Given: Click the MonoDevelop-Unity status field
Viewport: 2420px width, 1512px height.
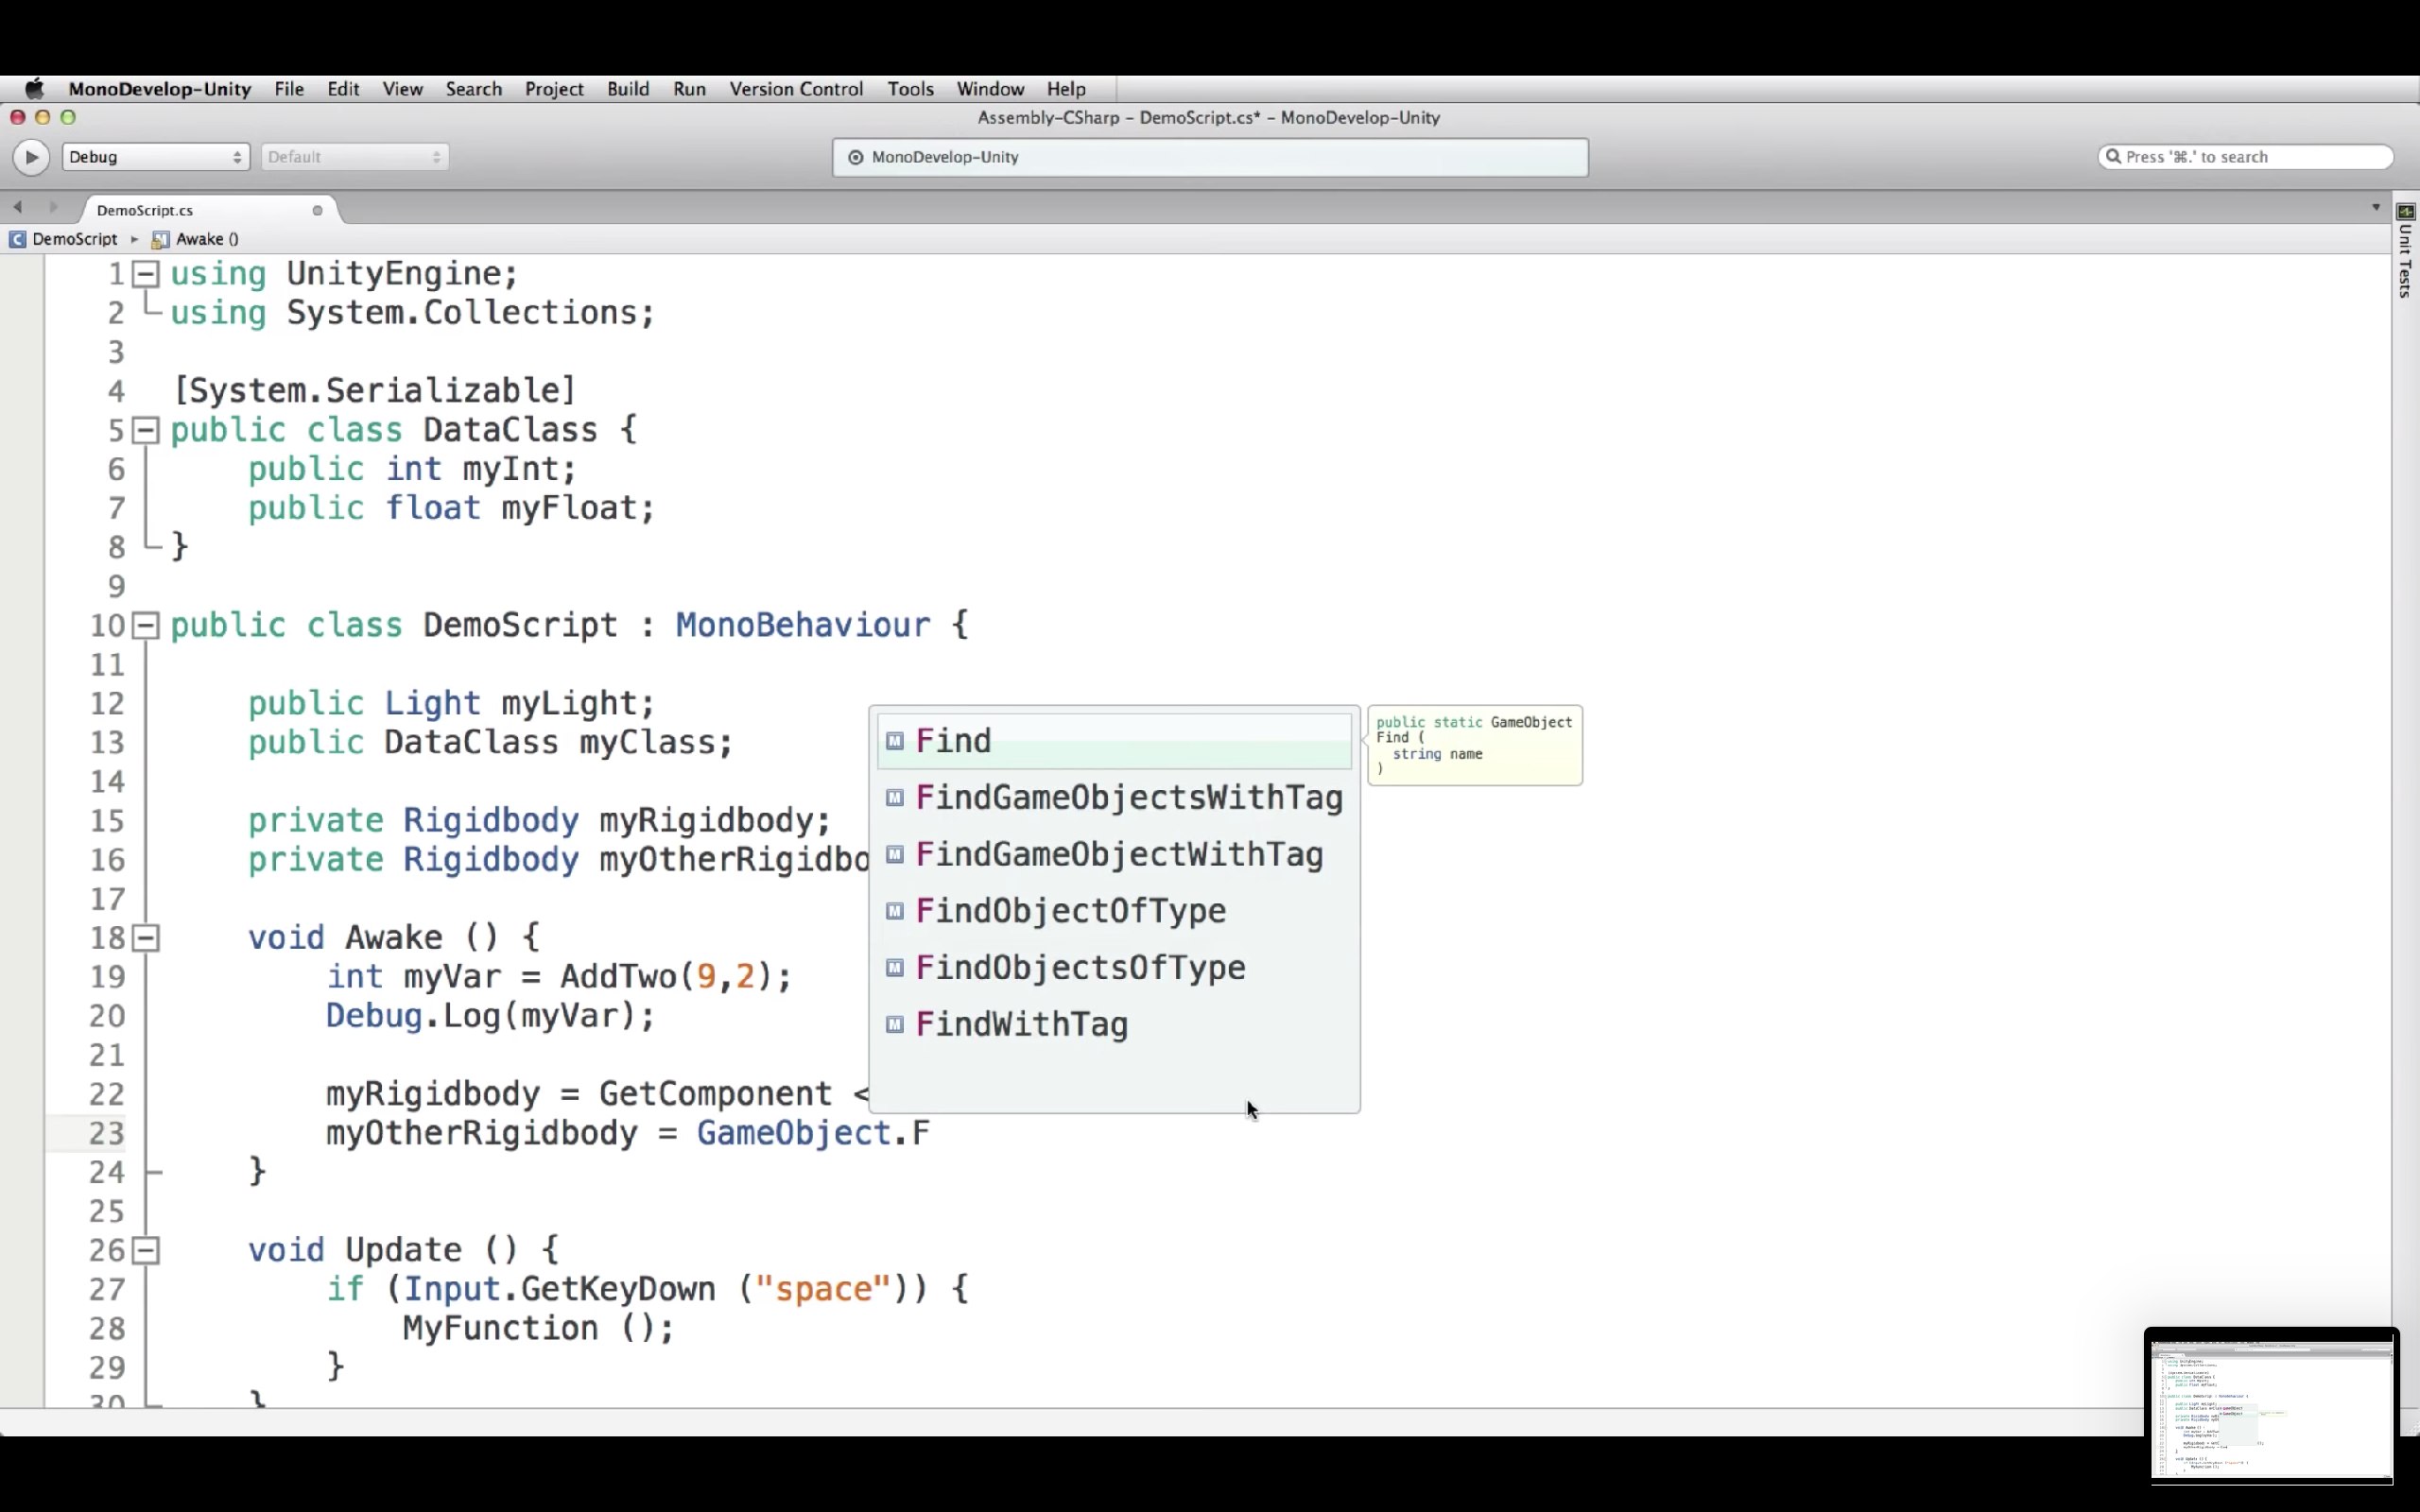Looking at the screenshot, I should tap(1210, 157).
